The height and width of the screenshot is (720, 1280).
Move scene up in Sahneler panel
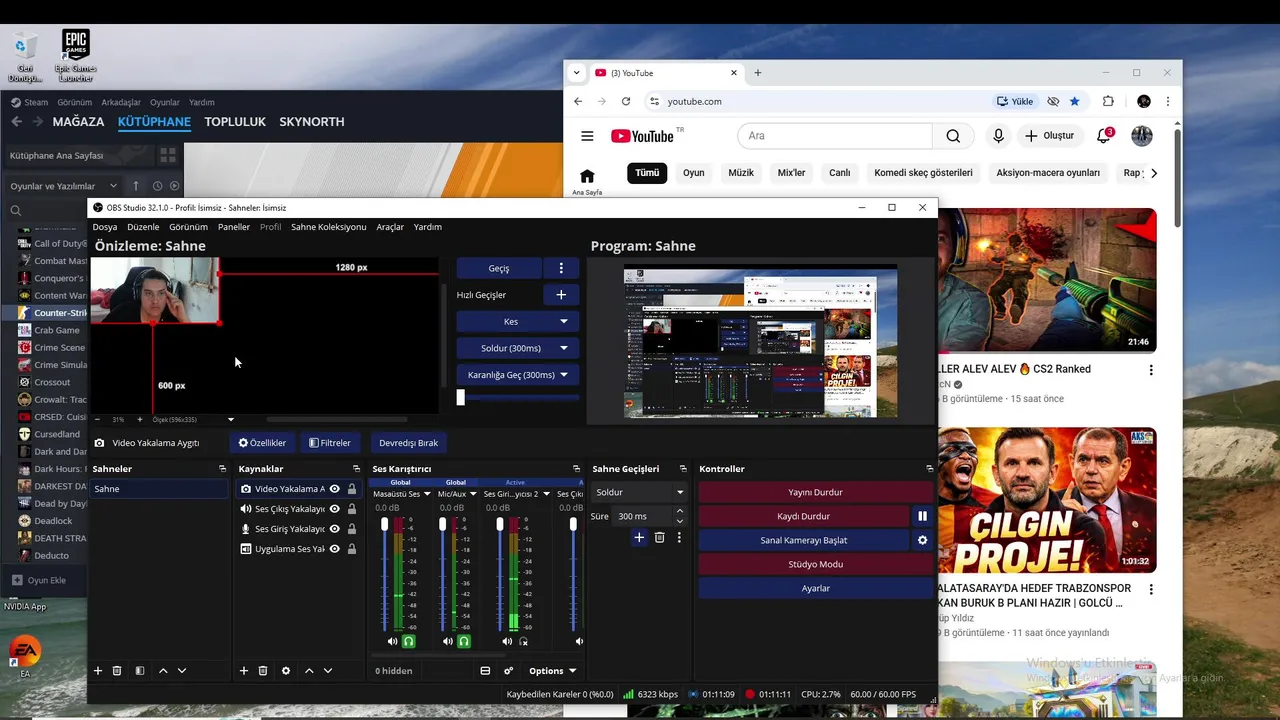pos(163,671)
